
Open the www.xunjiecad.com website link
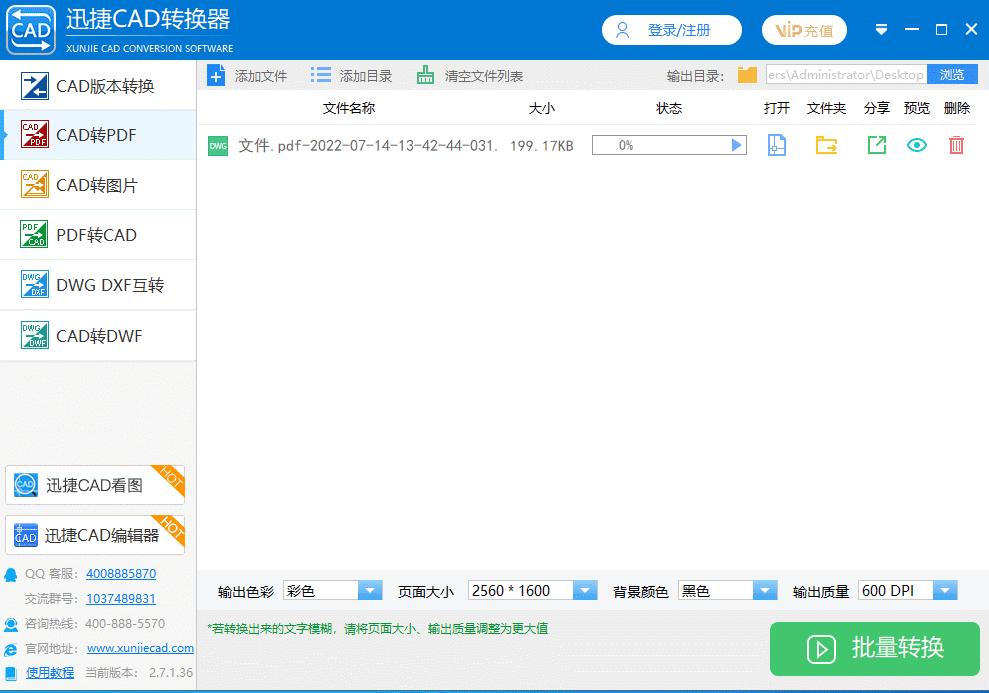pos(139,648)
